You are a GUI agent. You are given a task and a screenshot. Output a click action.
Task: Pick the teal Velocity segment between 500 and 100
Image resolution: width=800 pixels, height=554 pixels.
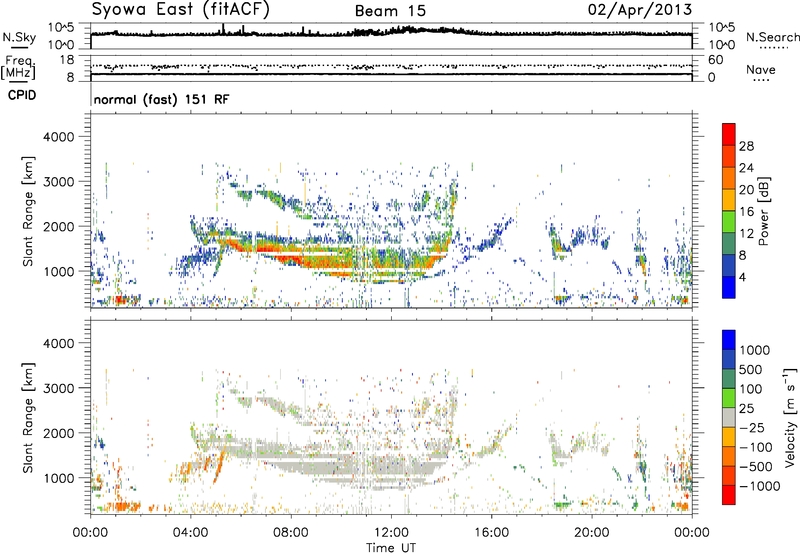pyautogui.click(x=729, y=379)
